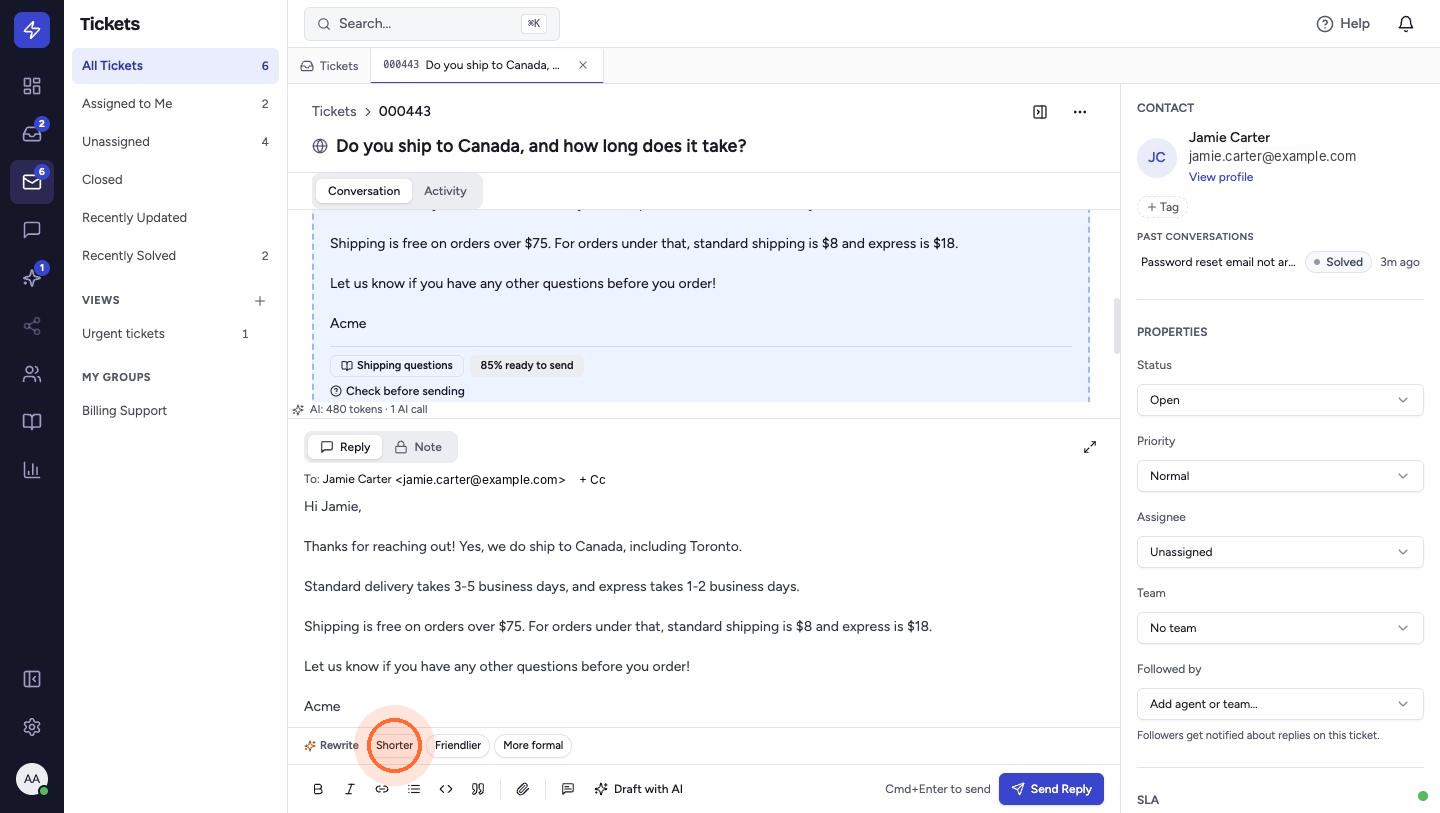Make the reply More formal
Image resolution: width=1440 pixels, height=813 pixels.
click(533, 745)
